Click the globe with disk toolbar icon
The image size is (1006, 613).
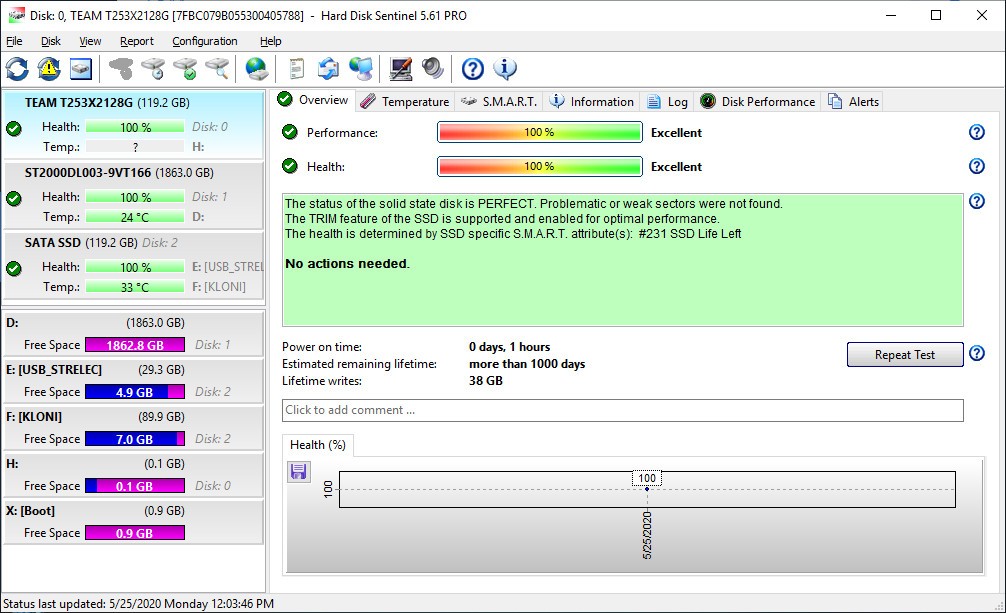[257, 69]
